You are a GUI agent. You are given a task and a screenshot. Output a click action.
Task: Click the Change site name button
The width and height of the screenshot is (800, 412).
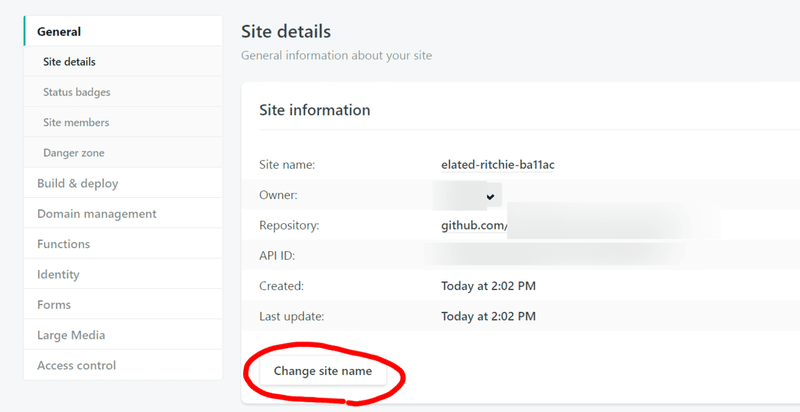(323, 371)
